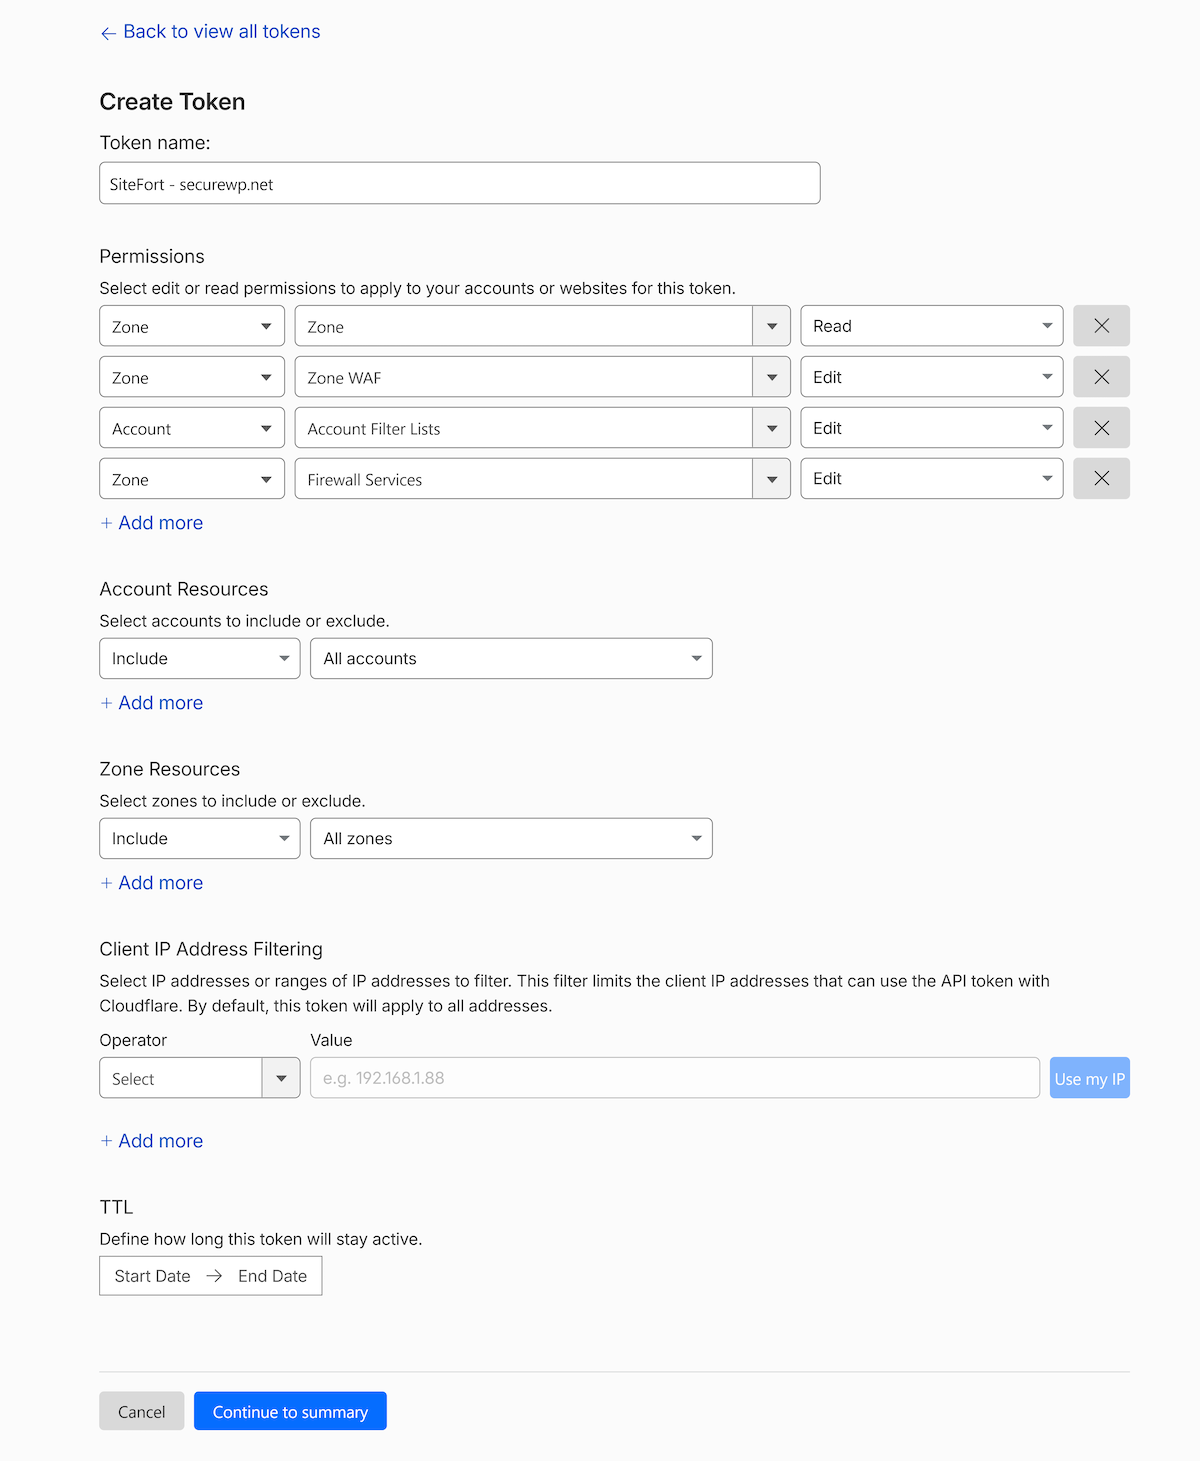This screenshot has width=1200, height=1461.
Task: Open the Zone category dropdown in the Read permission row
Action: pyautogui.click(x=192, y=326)
